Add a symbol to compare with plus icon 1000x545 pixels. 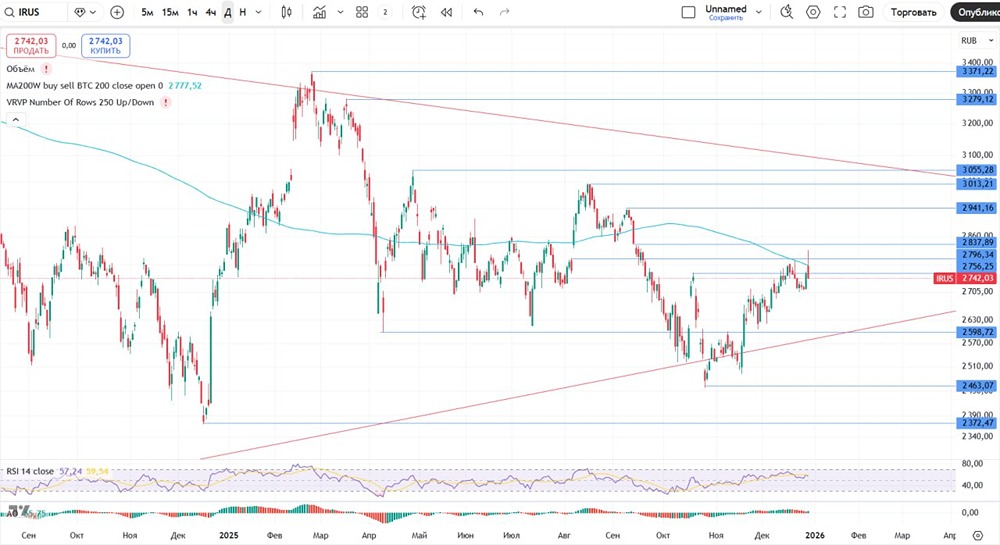(117, 12)
